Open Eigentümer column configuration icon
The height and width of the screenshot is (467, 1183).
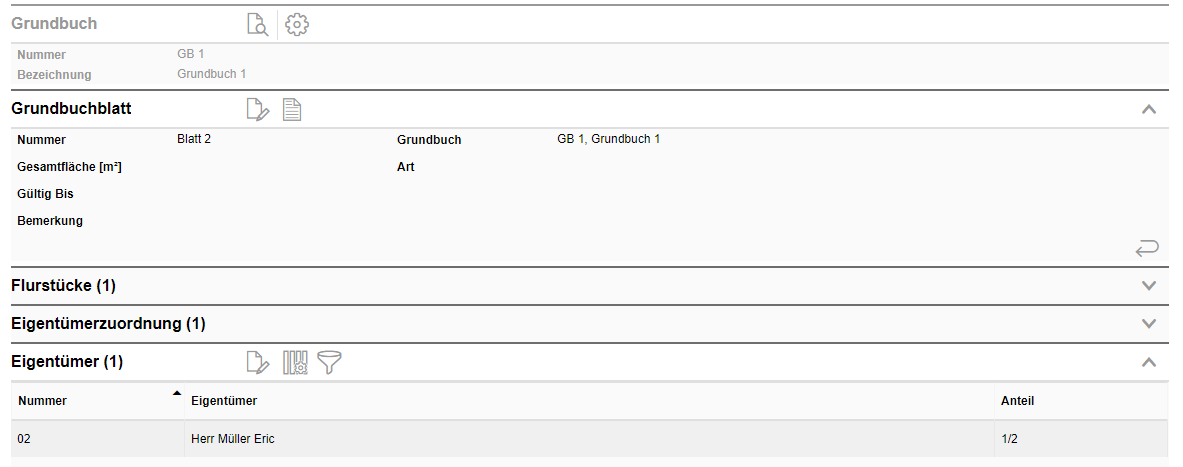(295, 363)
